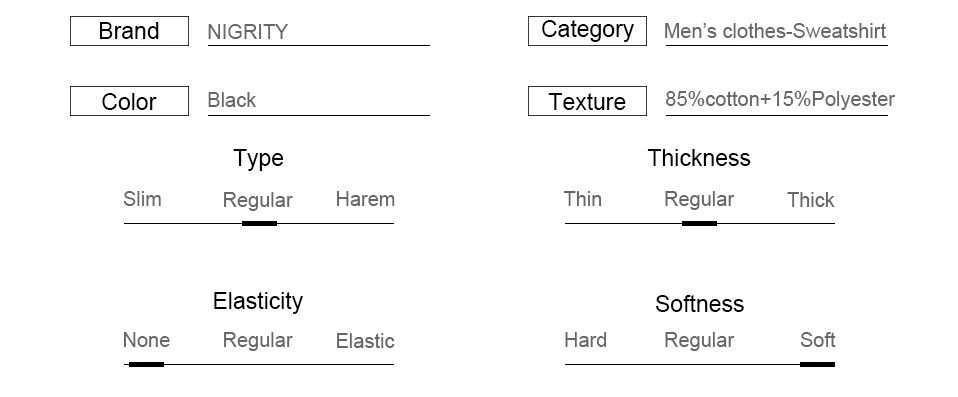This screenshot has height=397, width=958.
Task: Choose Harem on the Type scale
Action: 365,199
